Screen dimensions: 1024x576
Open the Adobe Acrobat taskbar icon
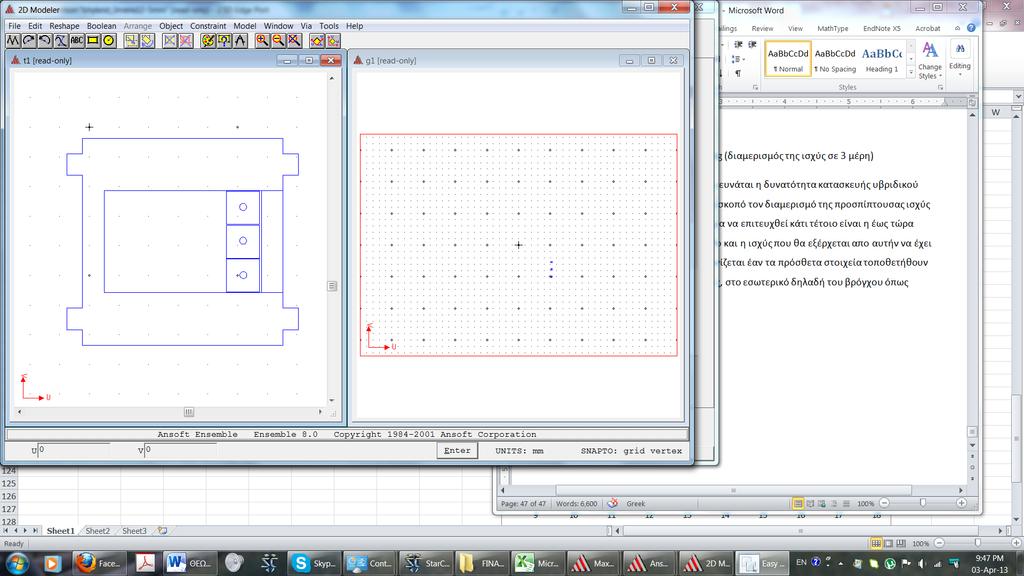pyautogui.click(x=145, y=563)
